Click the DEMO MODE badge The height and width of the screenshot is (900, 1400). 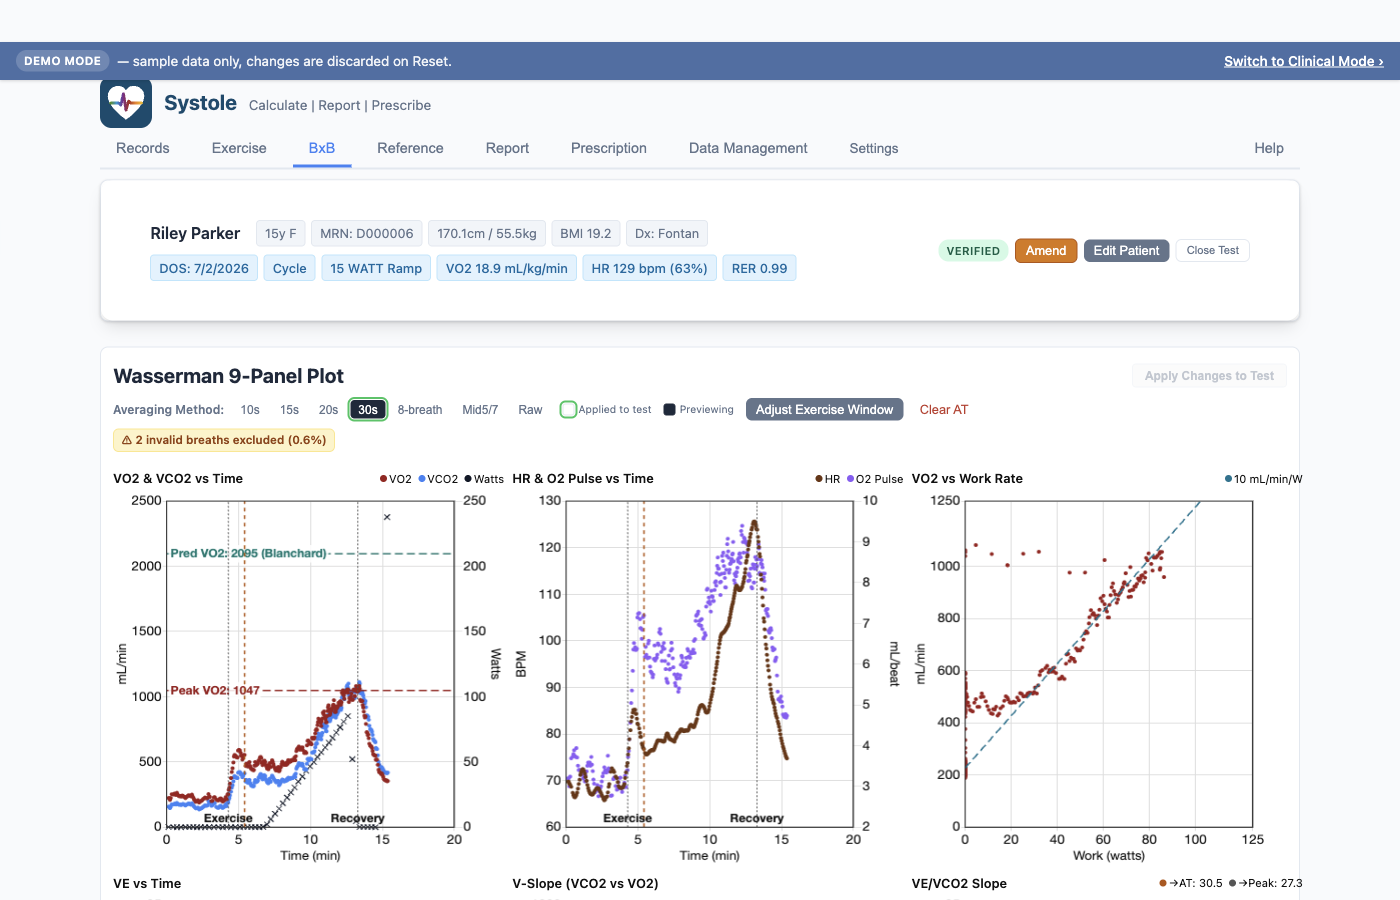click(x=62, y=61)
